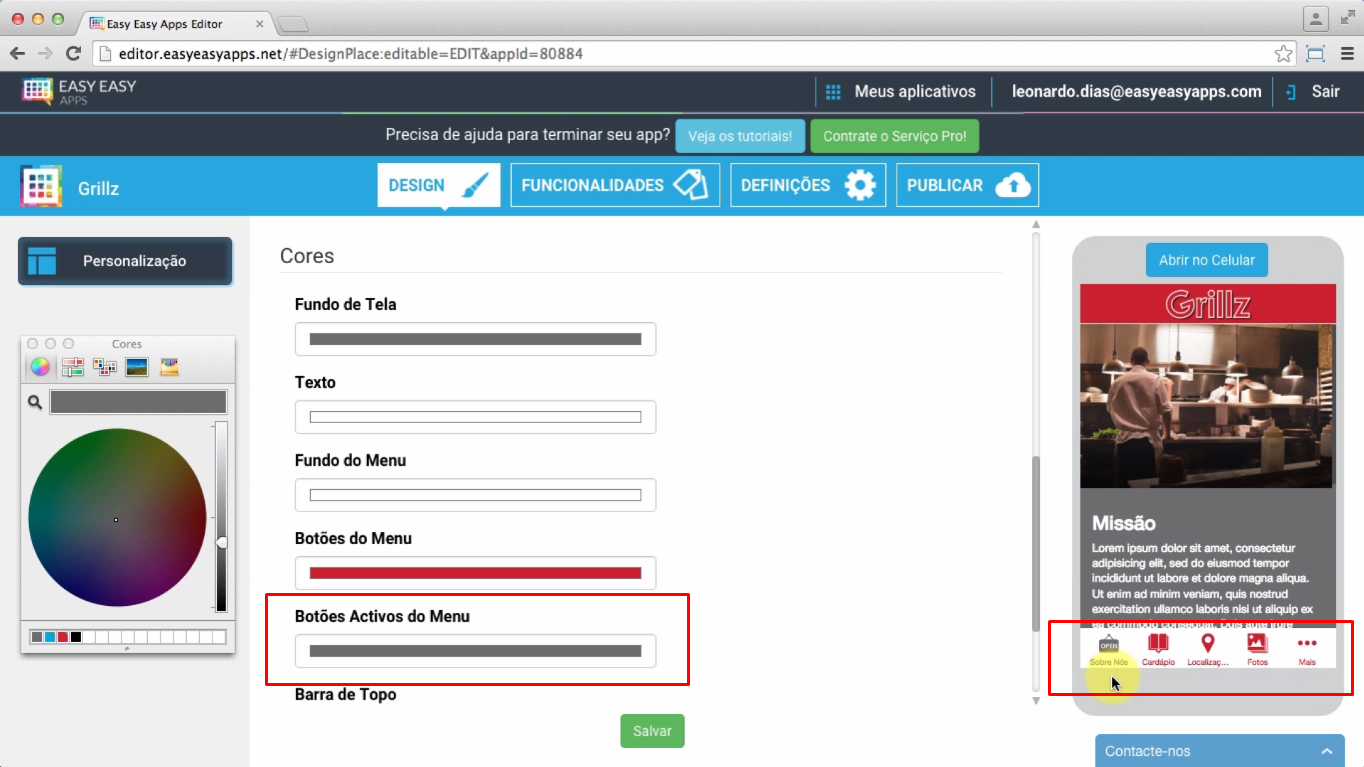Tap the Fotos icon in phone preview
The width and height of the screenshot is (1364, 767).
click(1257, 643)
